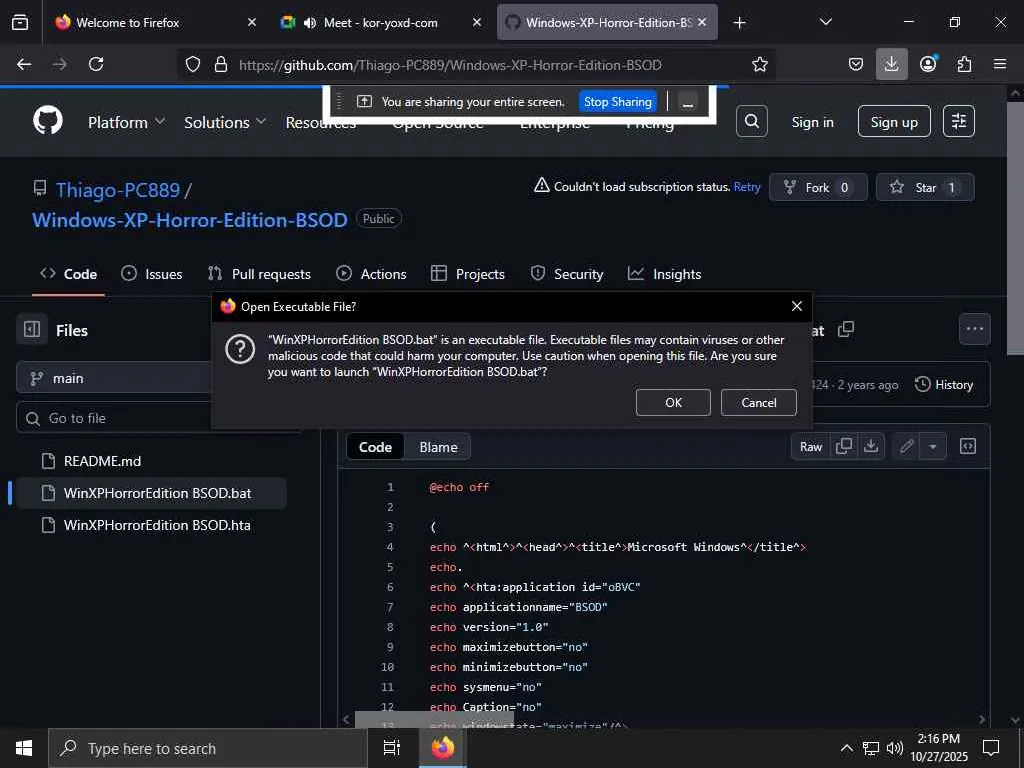Click the taskbar search box
Image resolution: width=1024 pixels, height=768 pixels.
pos(208,748)
